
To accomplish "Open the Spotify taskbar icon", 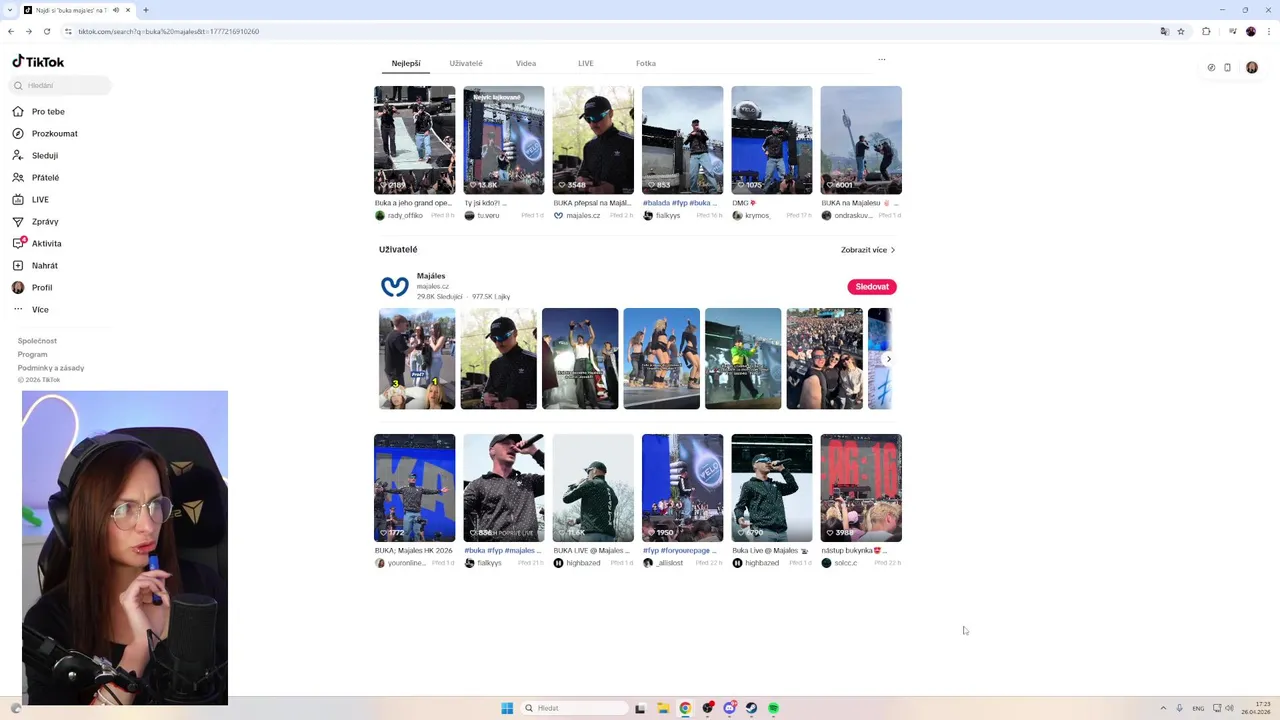I will click(773, 708).
